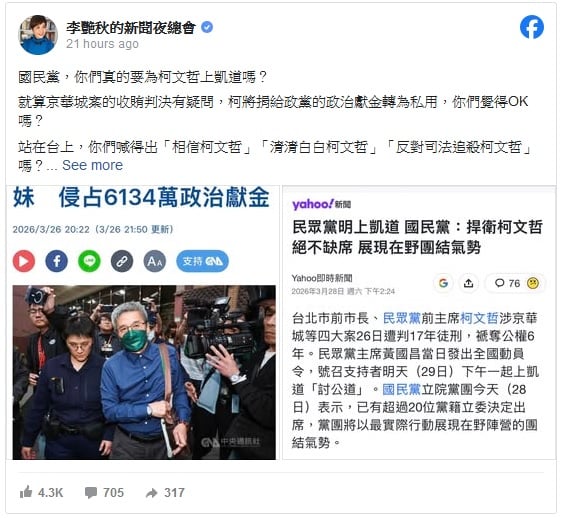Viewport: 563px width, 518px height.
Task: Open the Google icon in Yahoo article
Action: (x=443, y=283)
